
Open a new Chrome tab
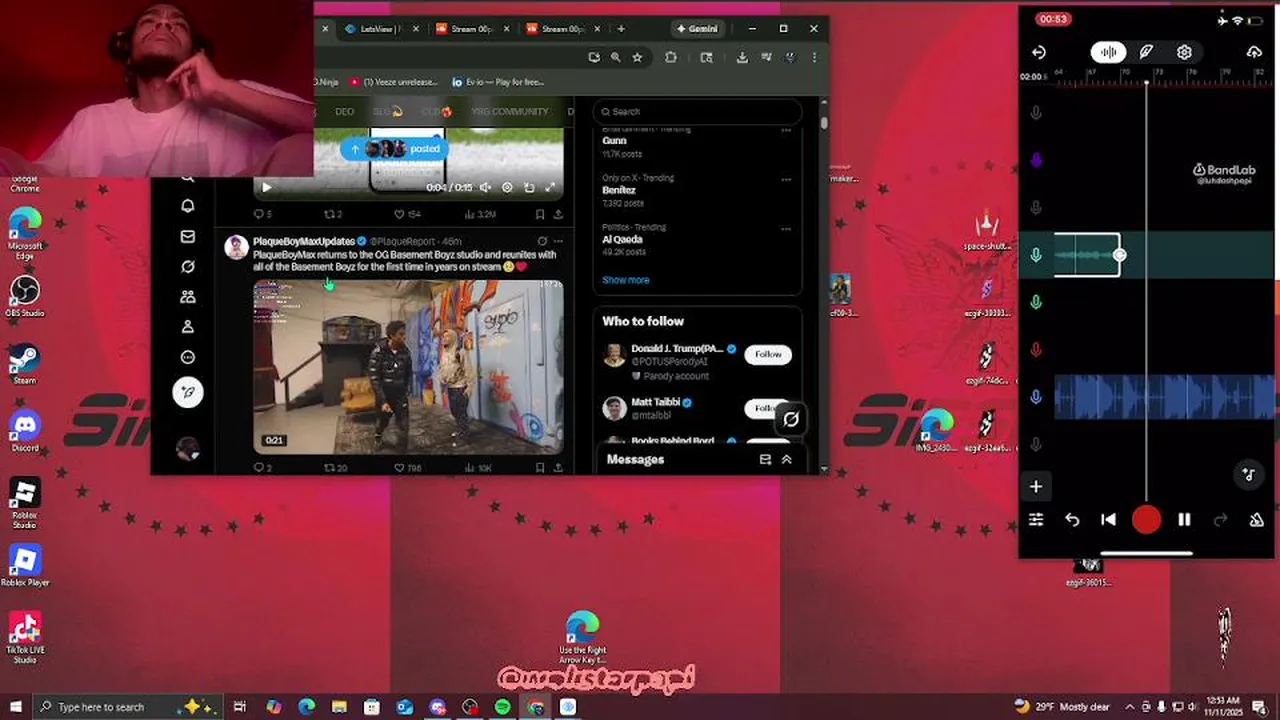tap(621, 29)
